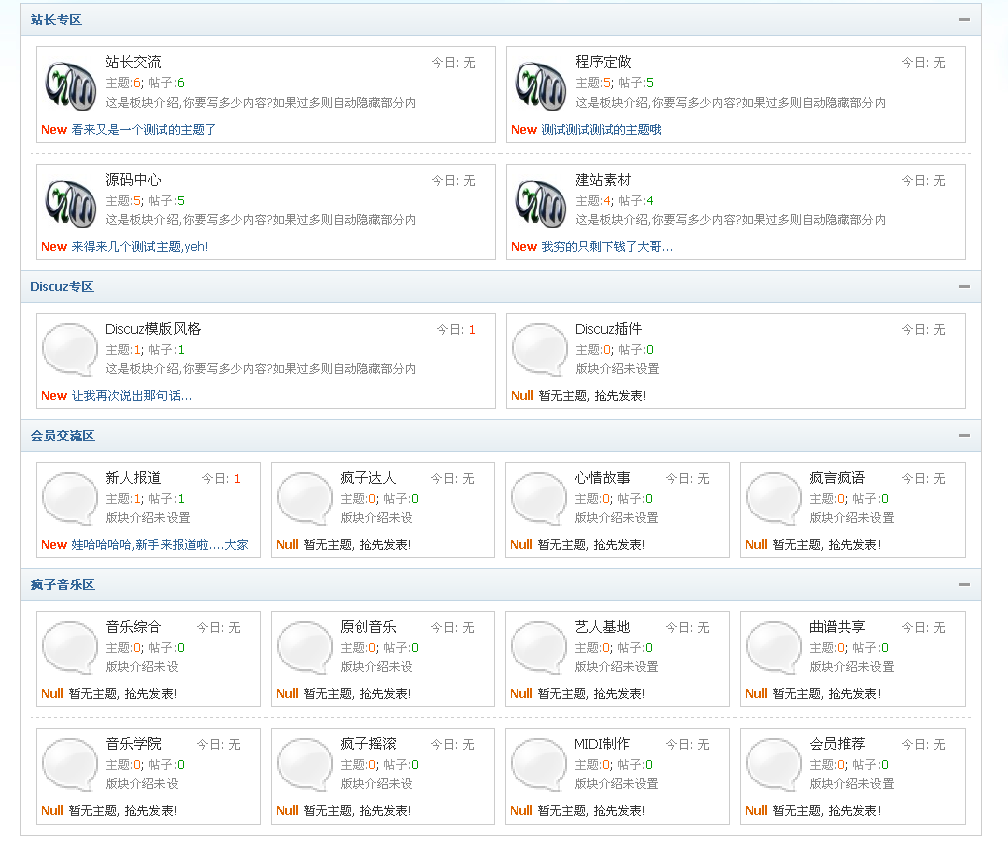This screenshot has height=845, width=1008.
Task: Open the Discuz插件 forum title
Action: coord(608,329)
